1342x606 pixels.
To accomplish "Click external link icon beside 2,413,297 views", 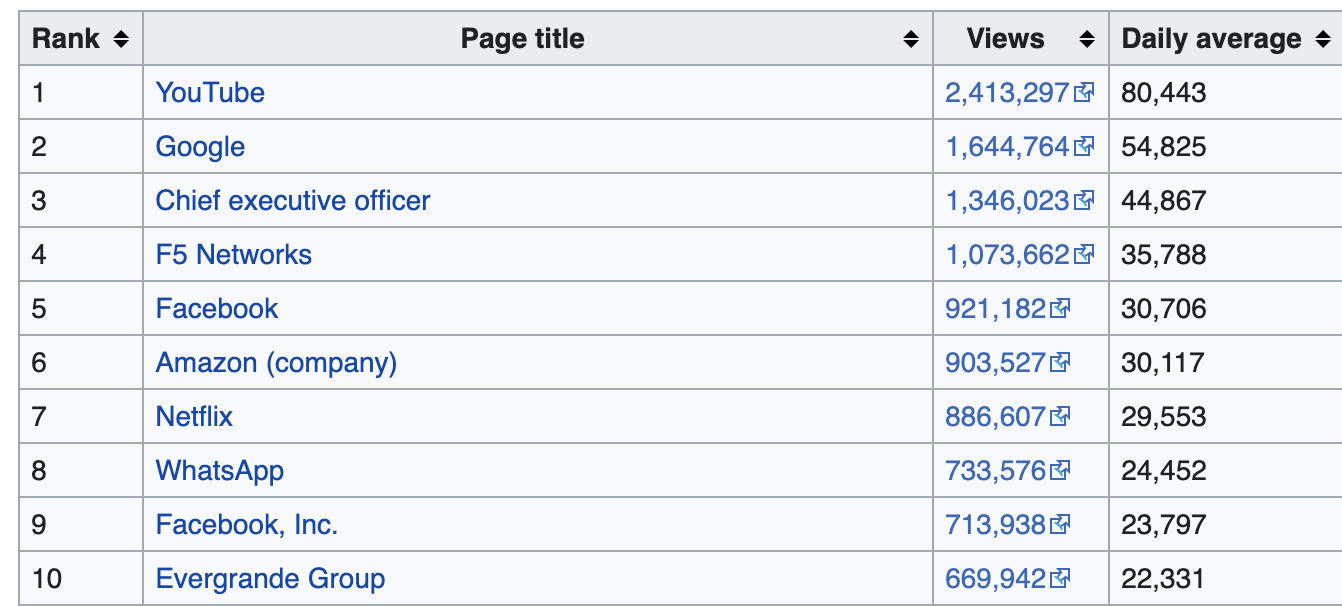I will pos(1084,93).
